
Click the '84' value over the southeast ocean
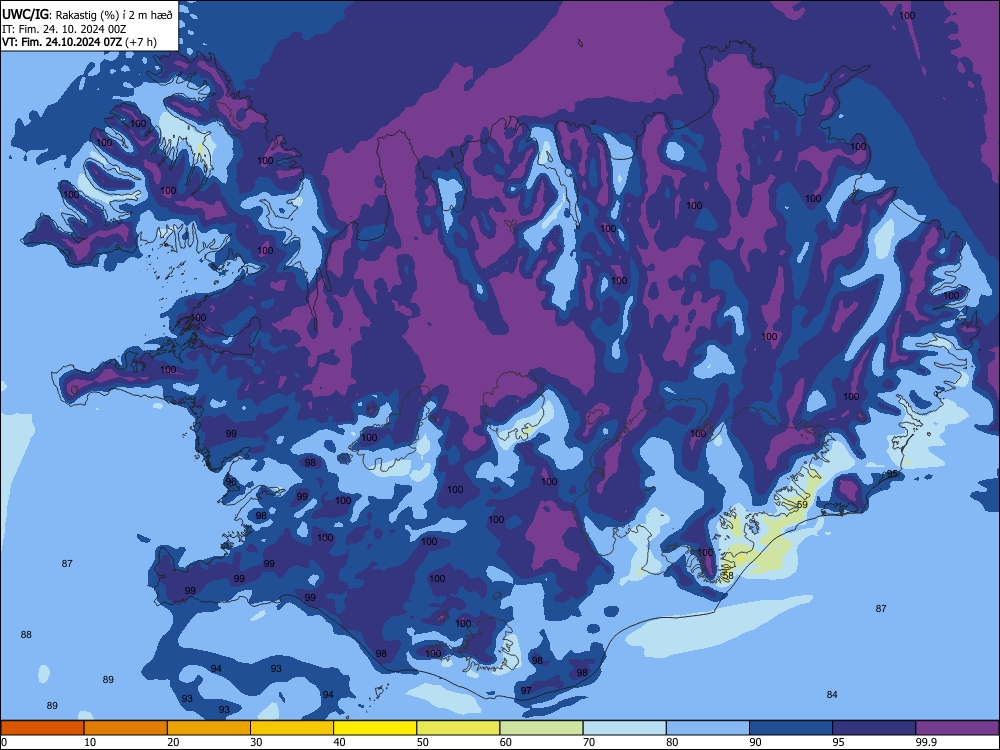(832, 695)
